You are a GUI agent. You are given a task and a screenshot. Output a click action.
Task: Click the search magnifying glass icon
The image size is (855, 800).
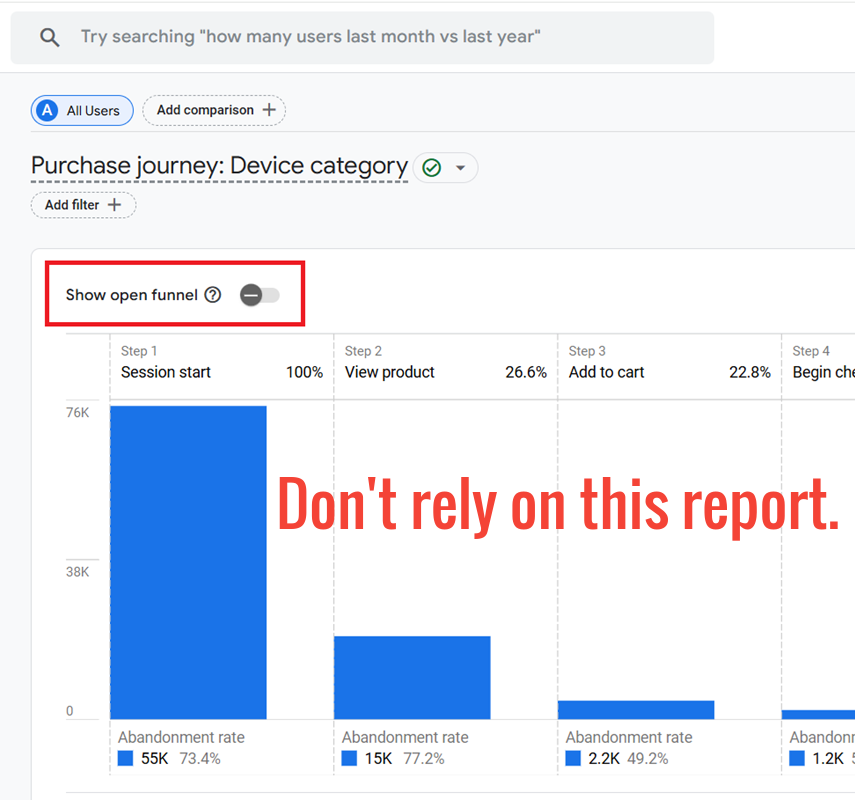tap(49, 37)
